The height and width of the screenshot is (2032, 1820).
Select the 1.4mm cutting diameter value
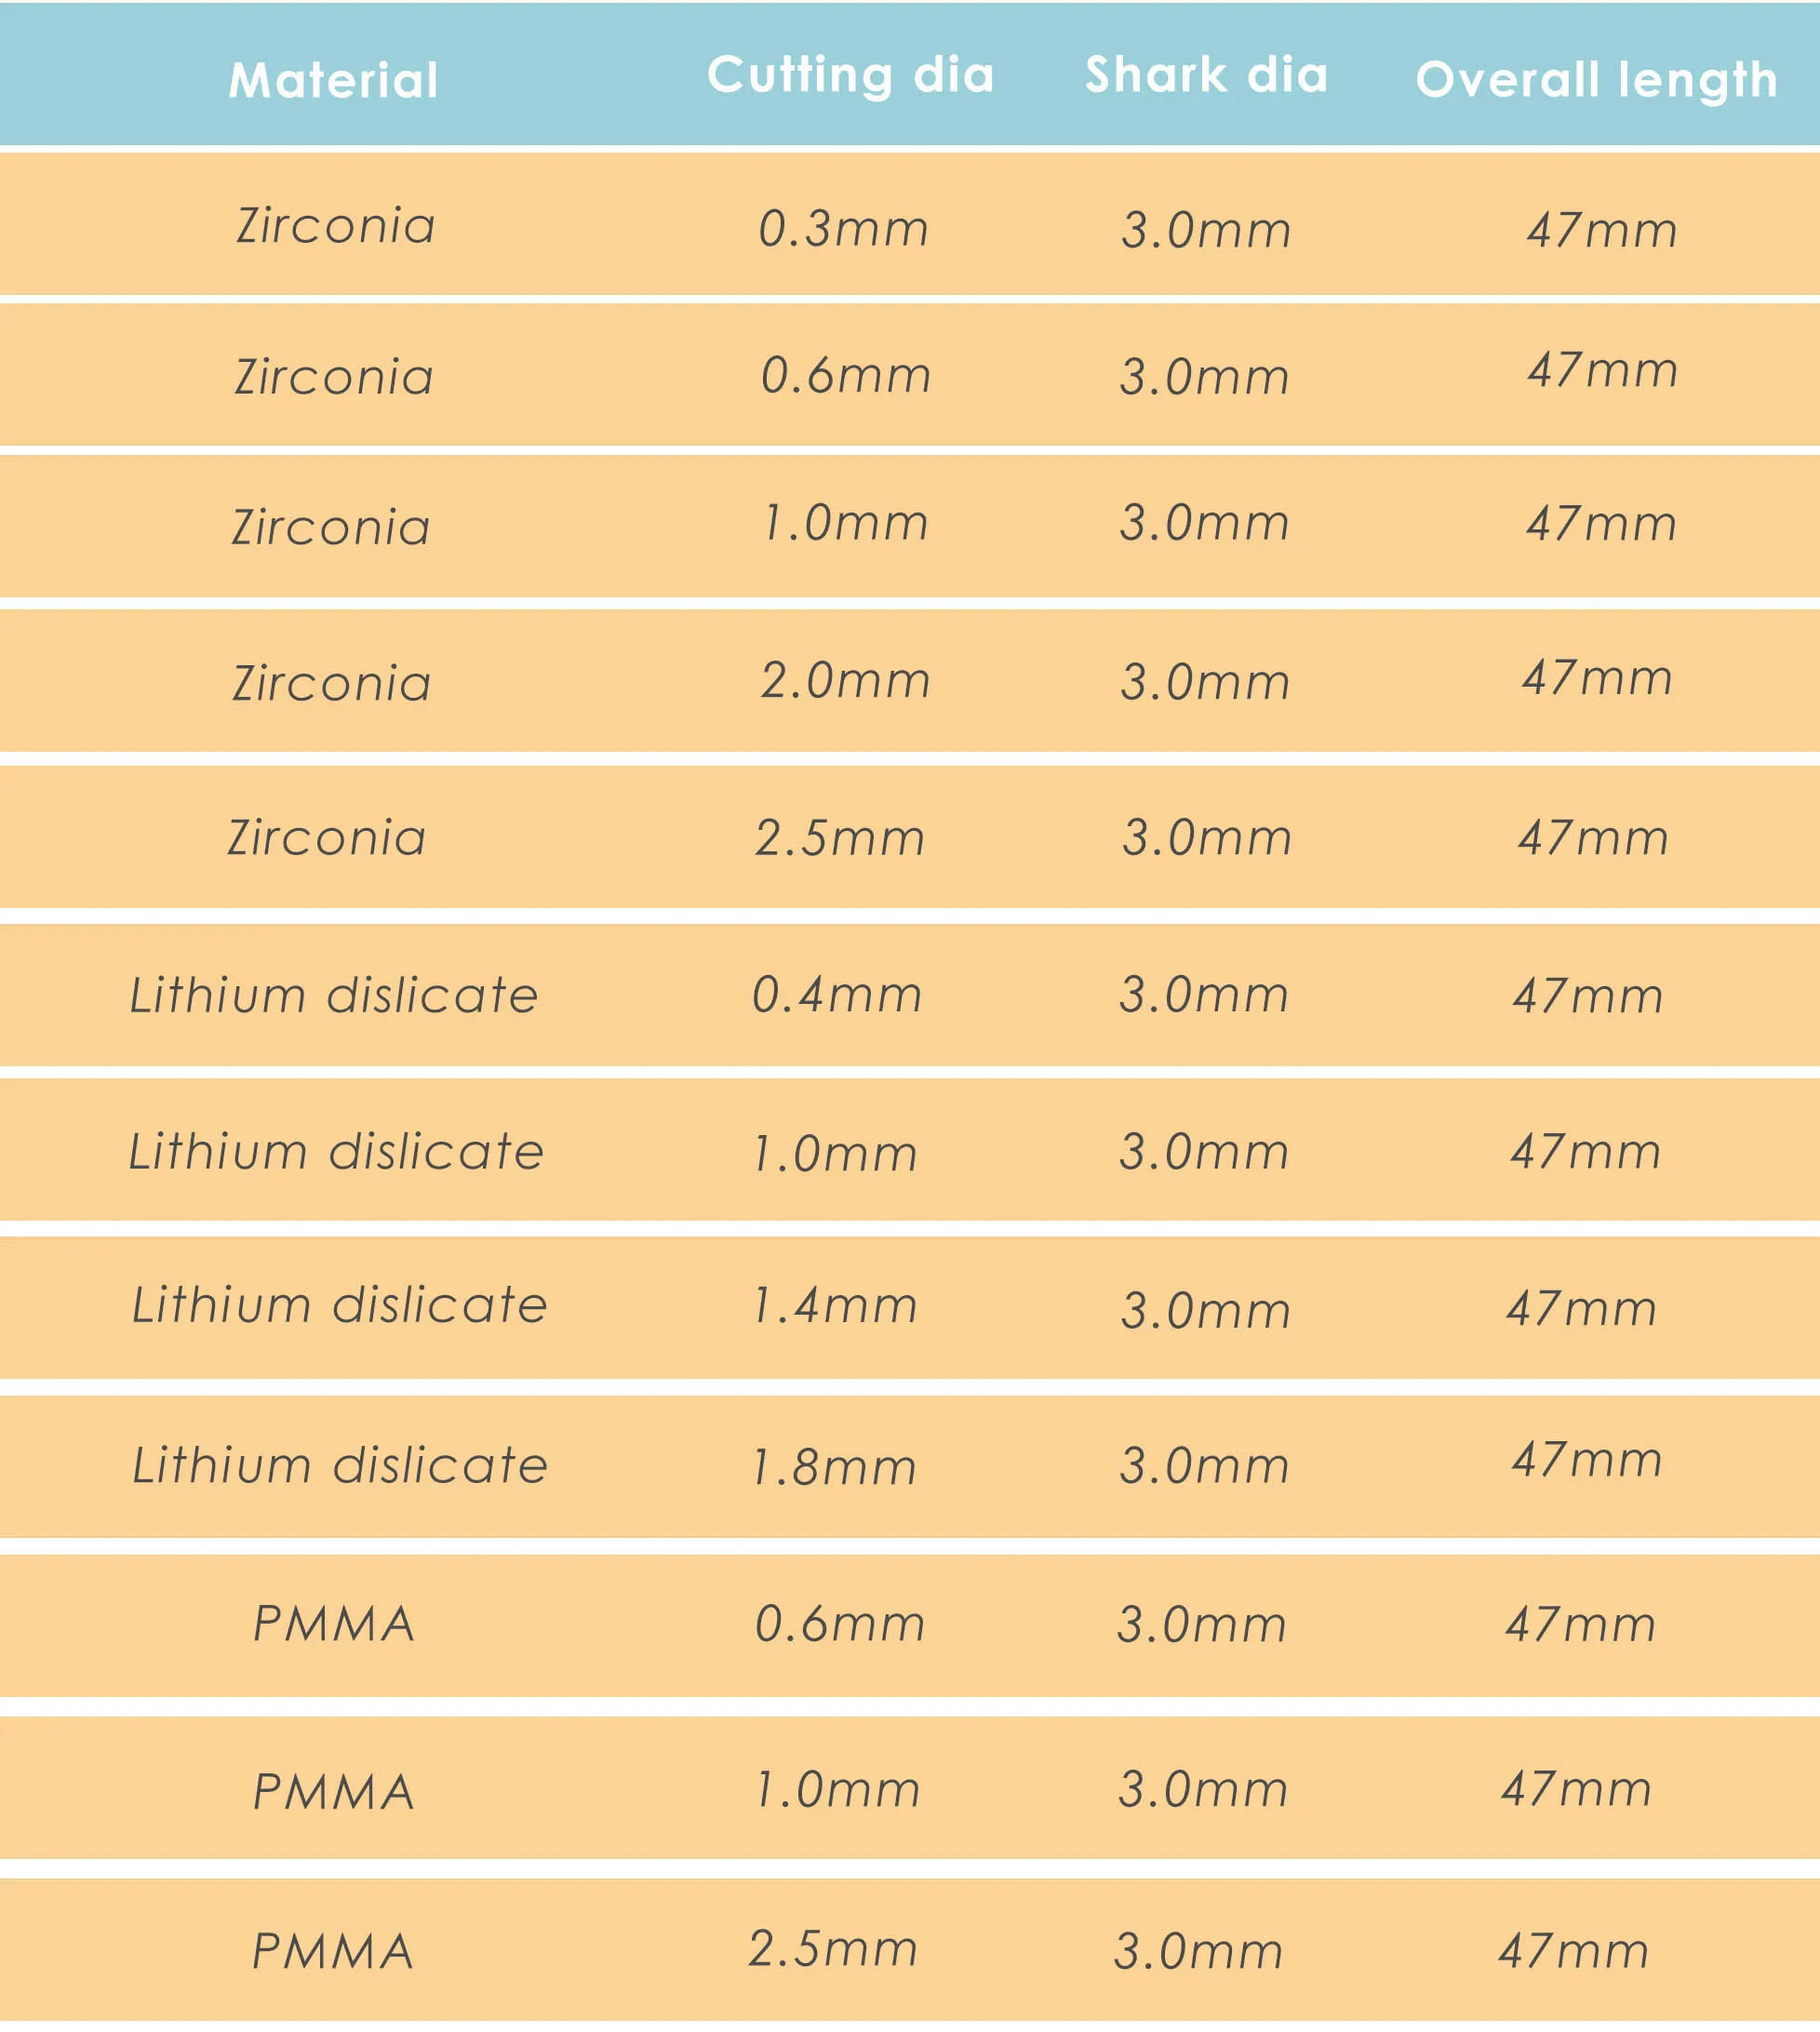coord(834,1306)
